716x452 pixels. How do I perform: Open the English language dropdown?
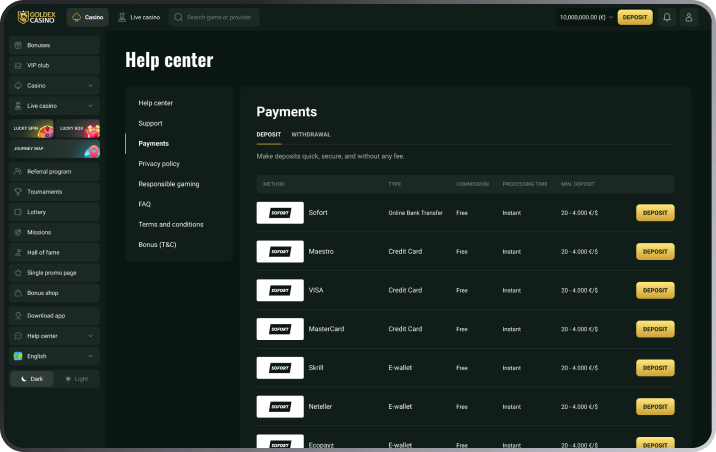pyautogui.click(x=54, y=356)
